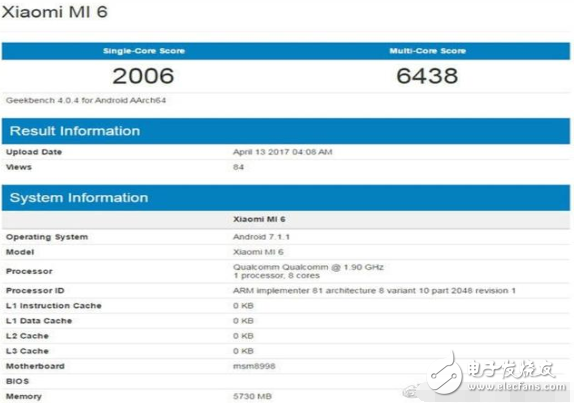Click the Geekbench 4.0.4 for Android text
This screenshot has width=574, height=403.
point(86,100)
